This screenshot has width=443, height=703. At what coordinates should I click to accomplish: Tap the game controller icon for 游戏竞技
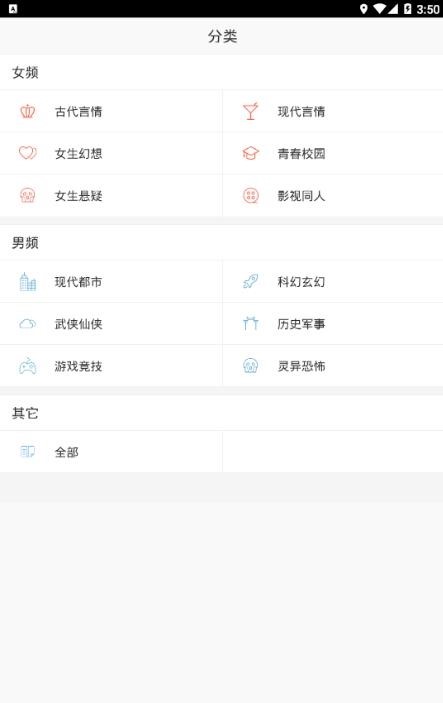(27, 366)
